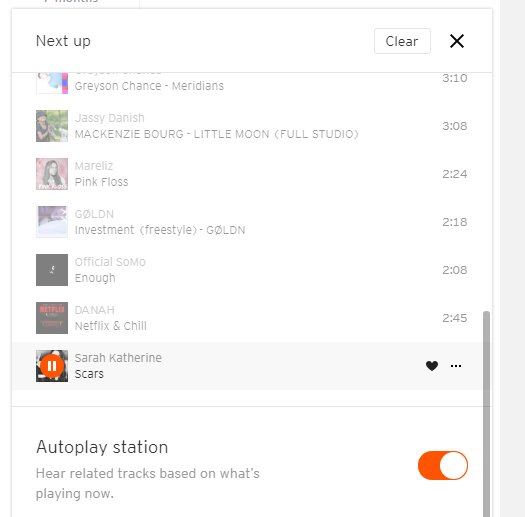Open the Sarah Katherine artist link
This screenshot has width=525, height=517.
click(118, 358)
